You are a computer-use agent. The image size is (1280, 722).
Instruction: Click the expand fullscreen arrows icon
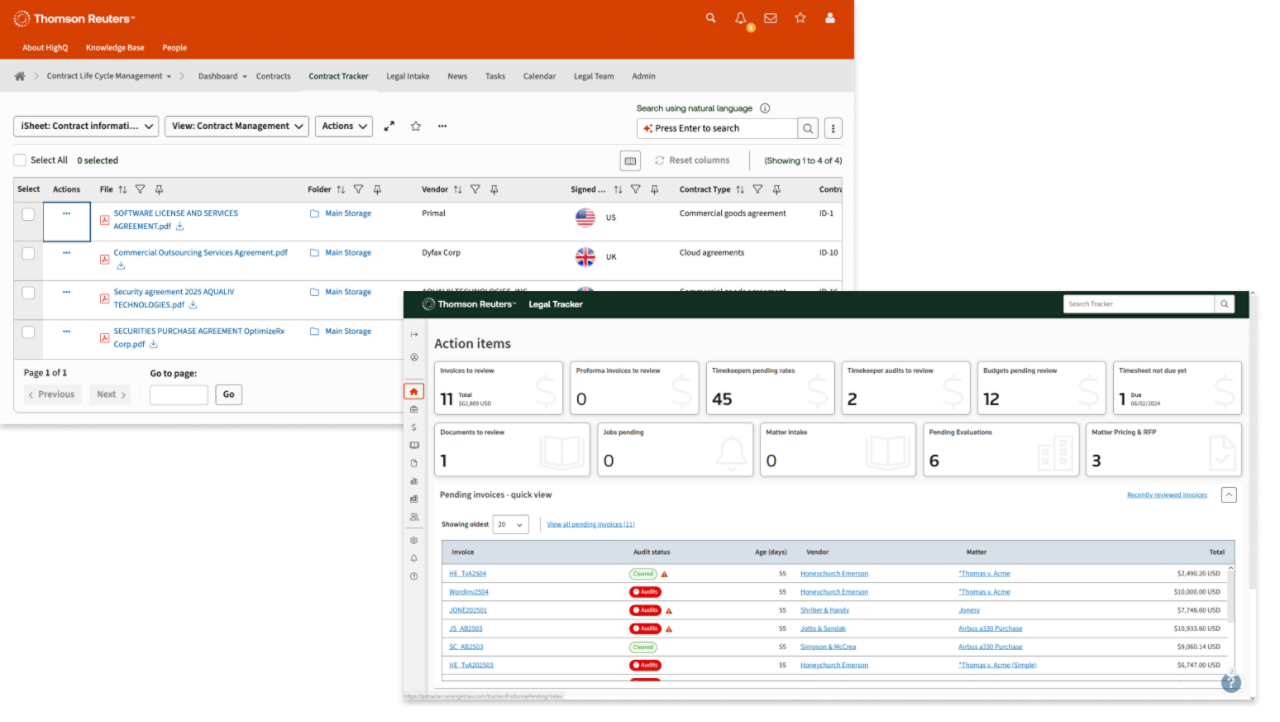(389, 126)
